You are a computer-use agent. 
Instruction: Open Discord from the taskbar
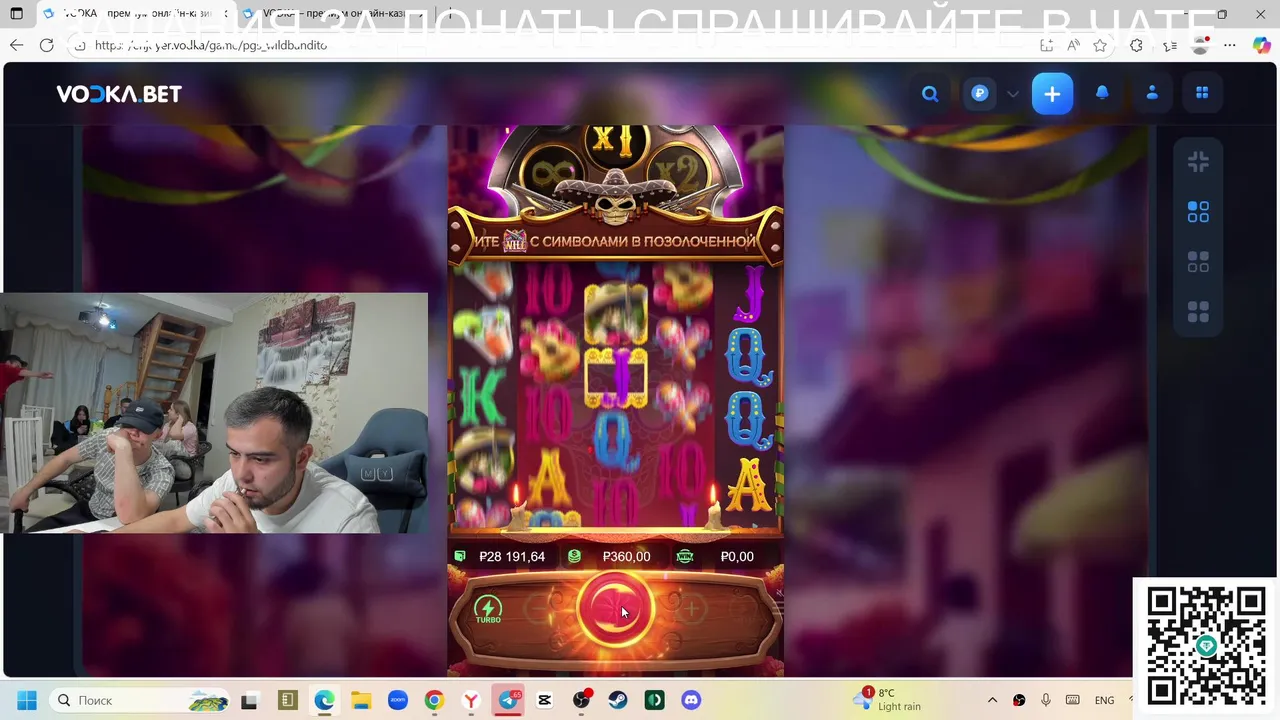(691, 700)
